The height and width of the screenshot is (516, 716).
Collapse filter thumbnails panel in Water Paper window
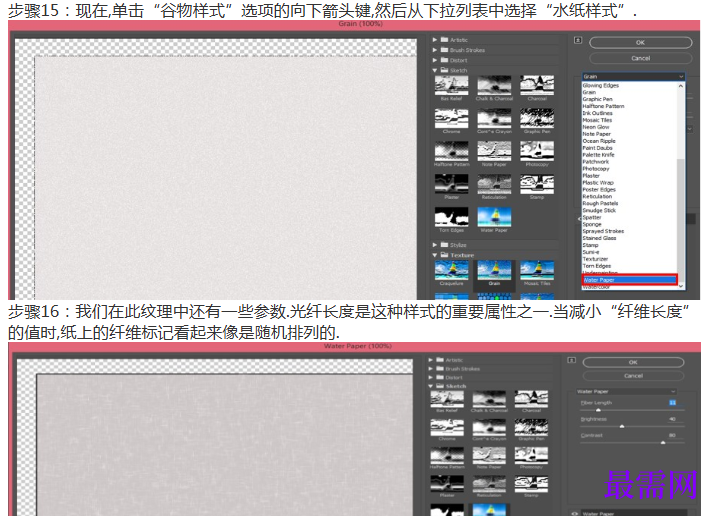[x=571, y=360]
